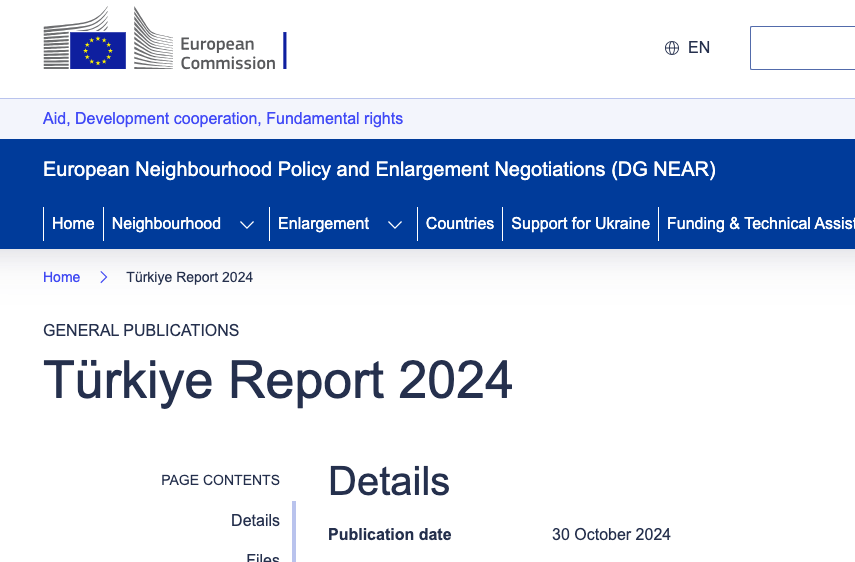Open the Neighbourhood menu item
Image resolution: width=855 pixels, height=562 pixels.
point(166,223)
